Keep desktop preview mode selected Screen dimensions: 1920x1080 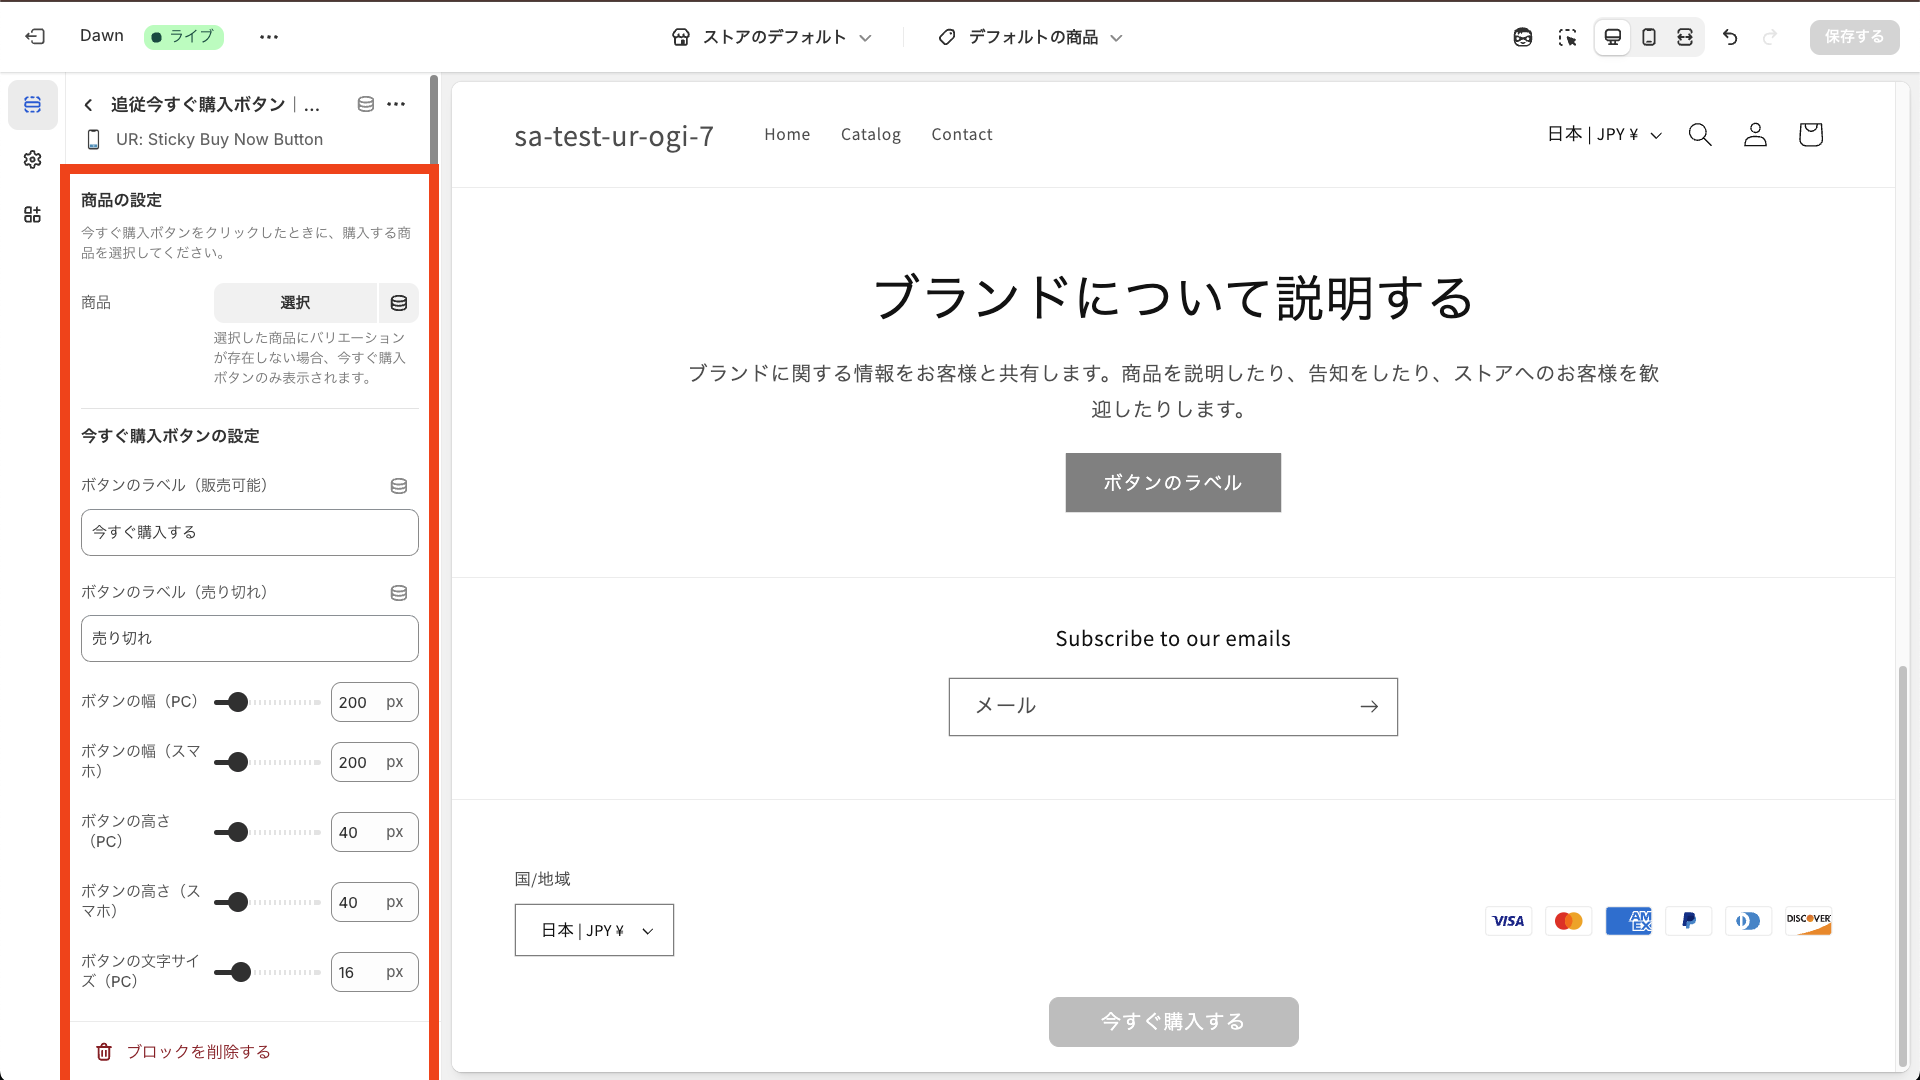click(x=1612, y=37)
